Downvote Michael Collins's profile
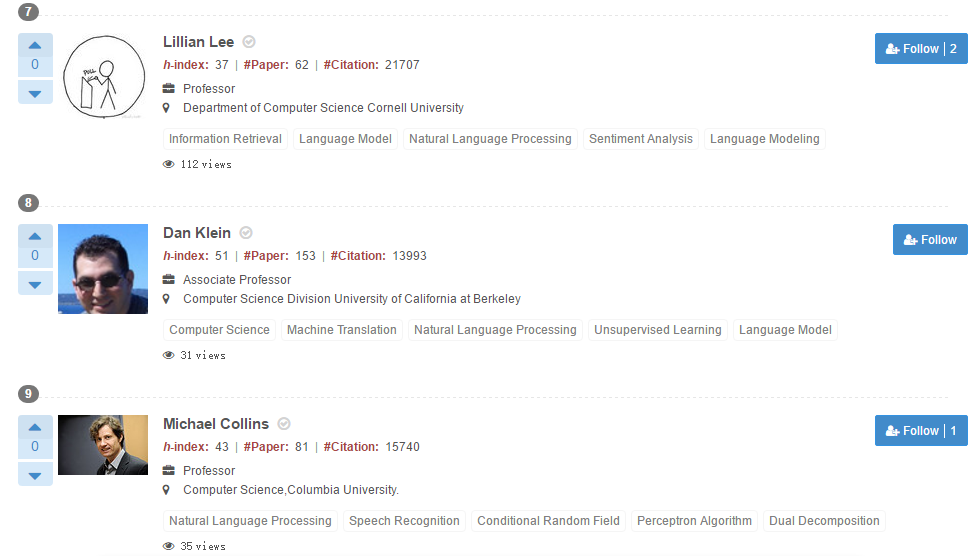 pos(35,474)
